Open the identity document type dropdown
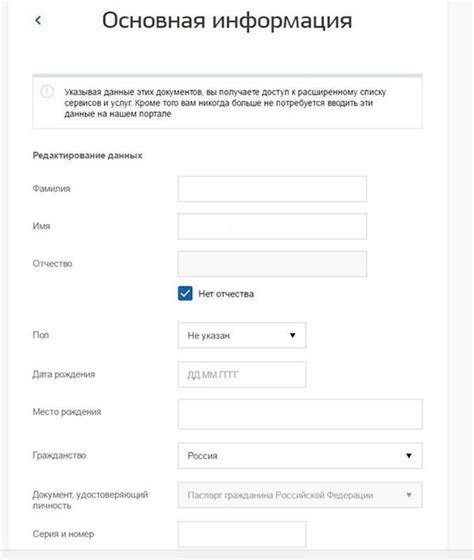This screenshot has width=474, height=560. (300, 495)
